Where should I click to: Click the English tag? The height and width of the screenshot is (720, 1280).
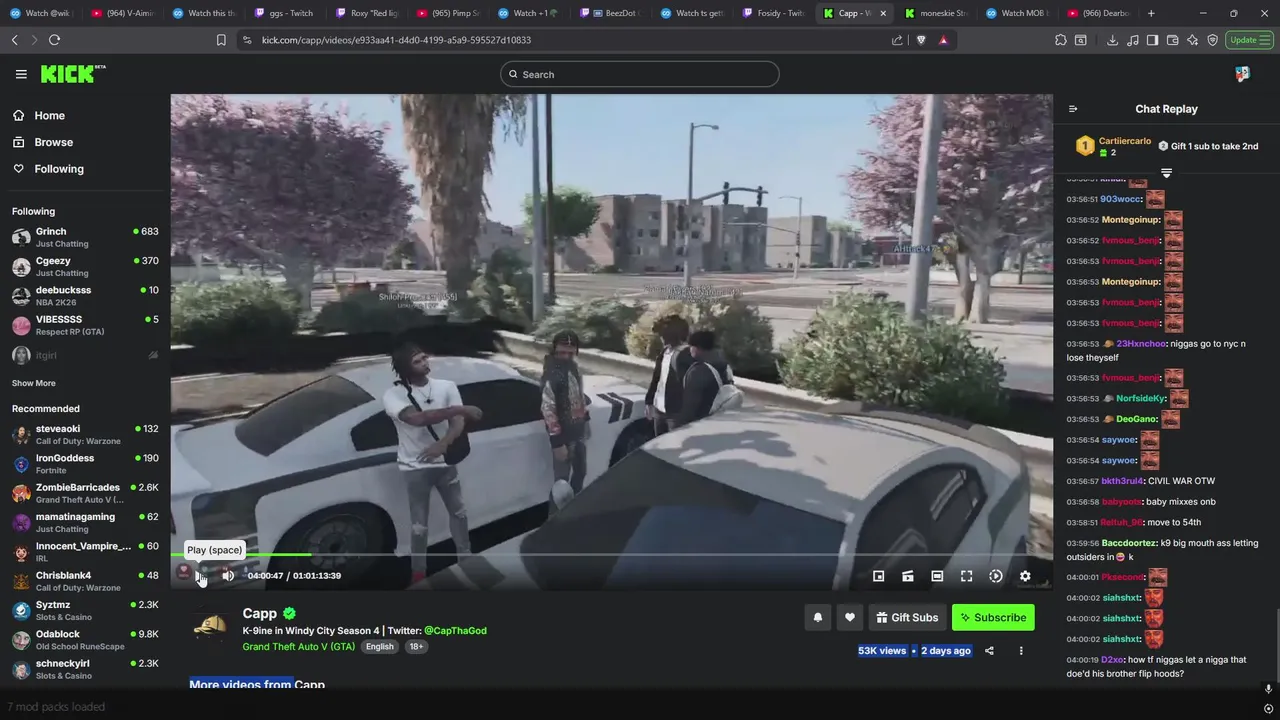pyautogui.click(x=380, y=647)
